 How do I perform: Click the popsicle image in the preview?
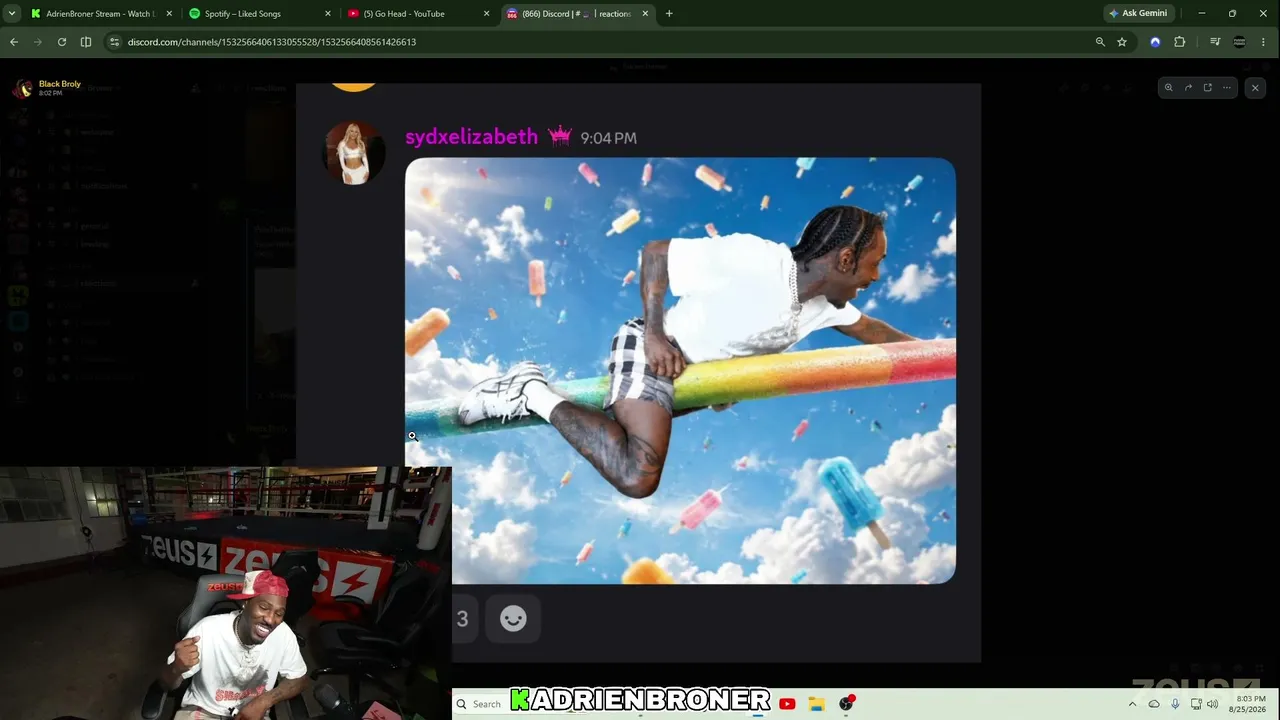(680, 370)
